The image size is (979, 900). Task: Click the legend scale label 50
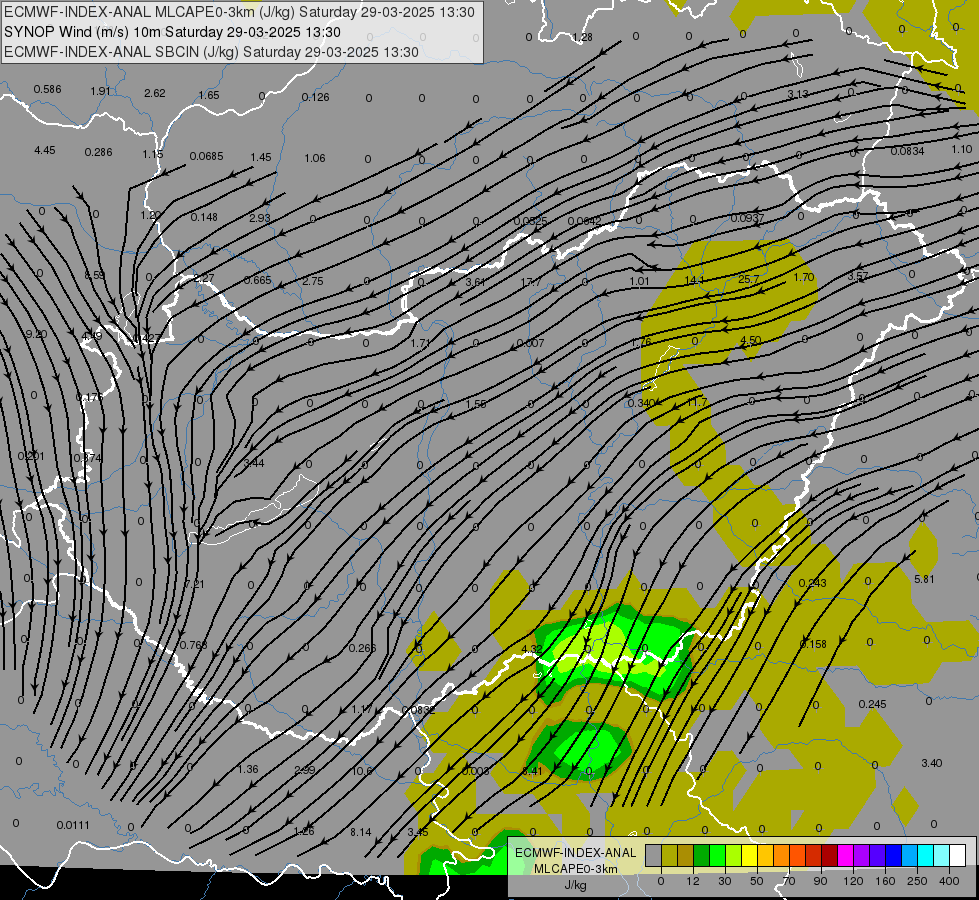[x=757, y=881]
